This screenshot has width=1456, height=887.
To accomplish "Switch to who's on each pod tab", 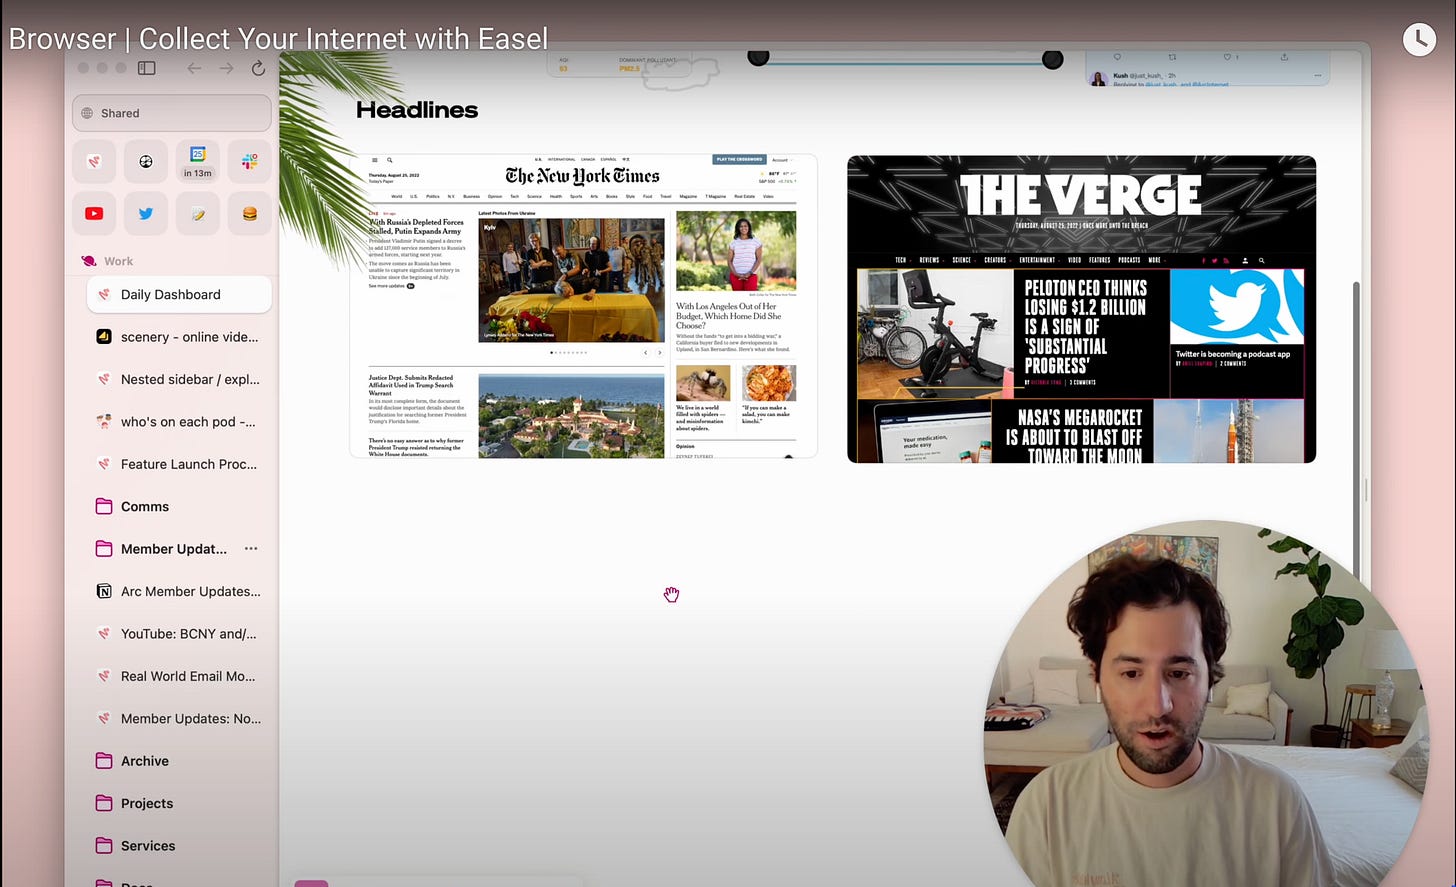I will 179,422.
